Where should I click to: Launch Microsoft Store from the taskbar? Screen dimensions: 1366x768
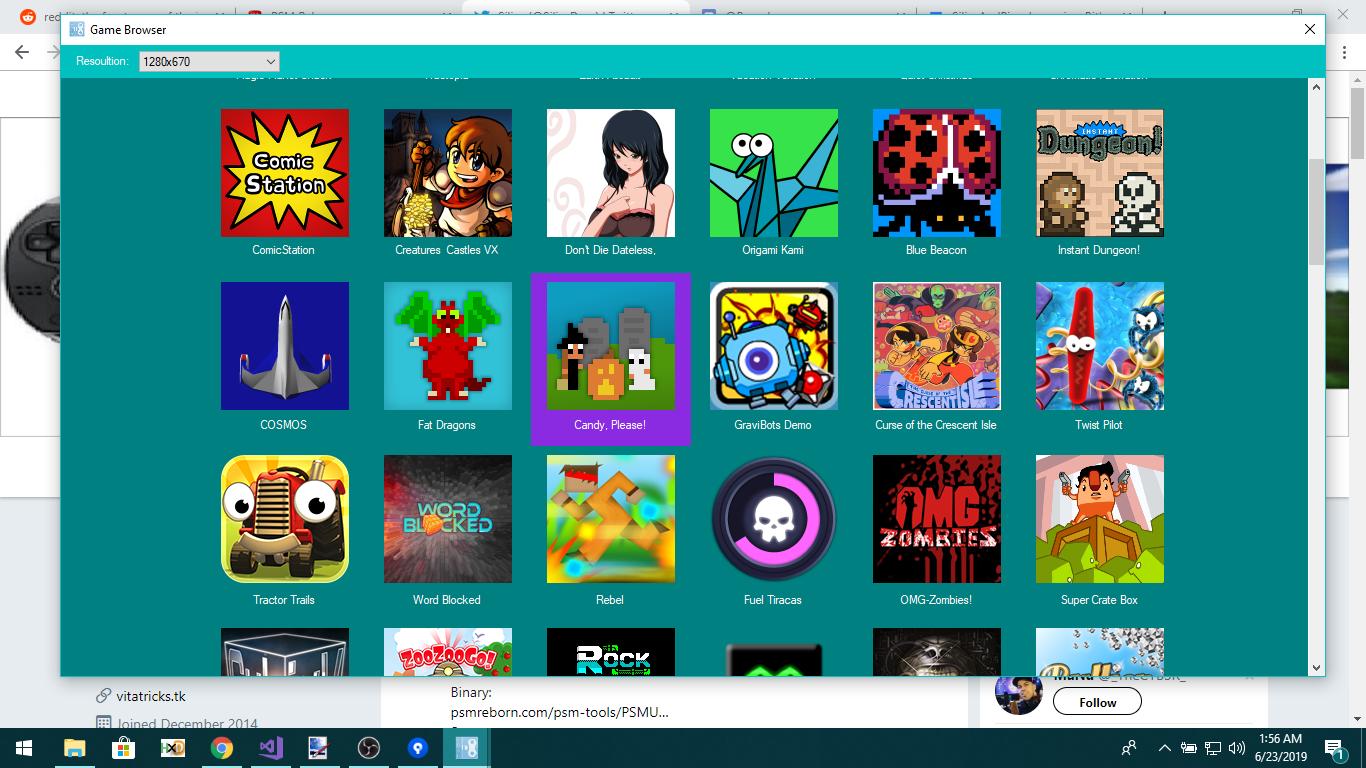(x=123, y=748)
